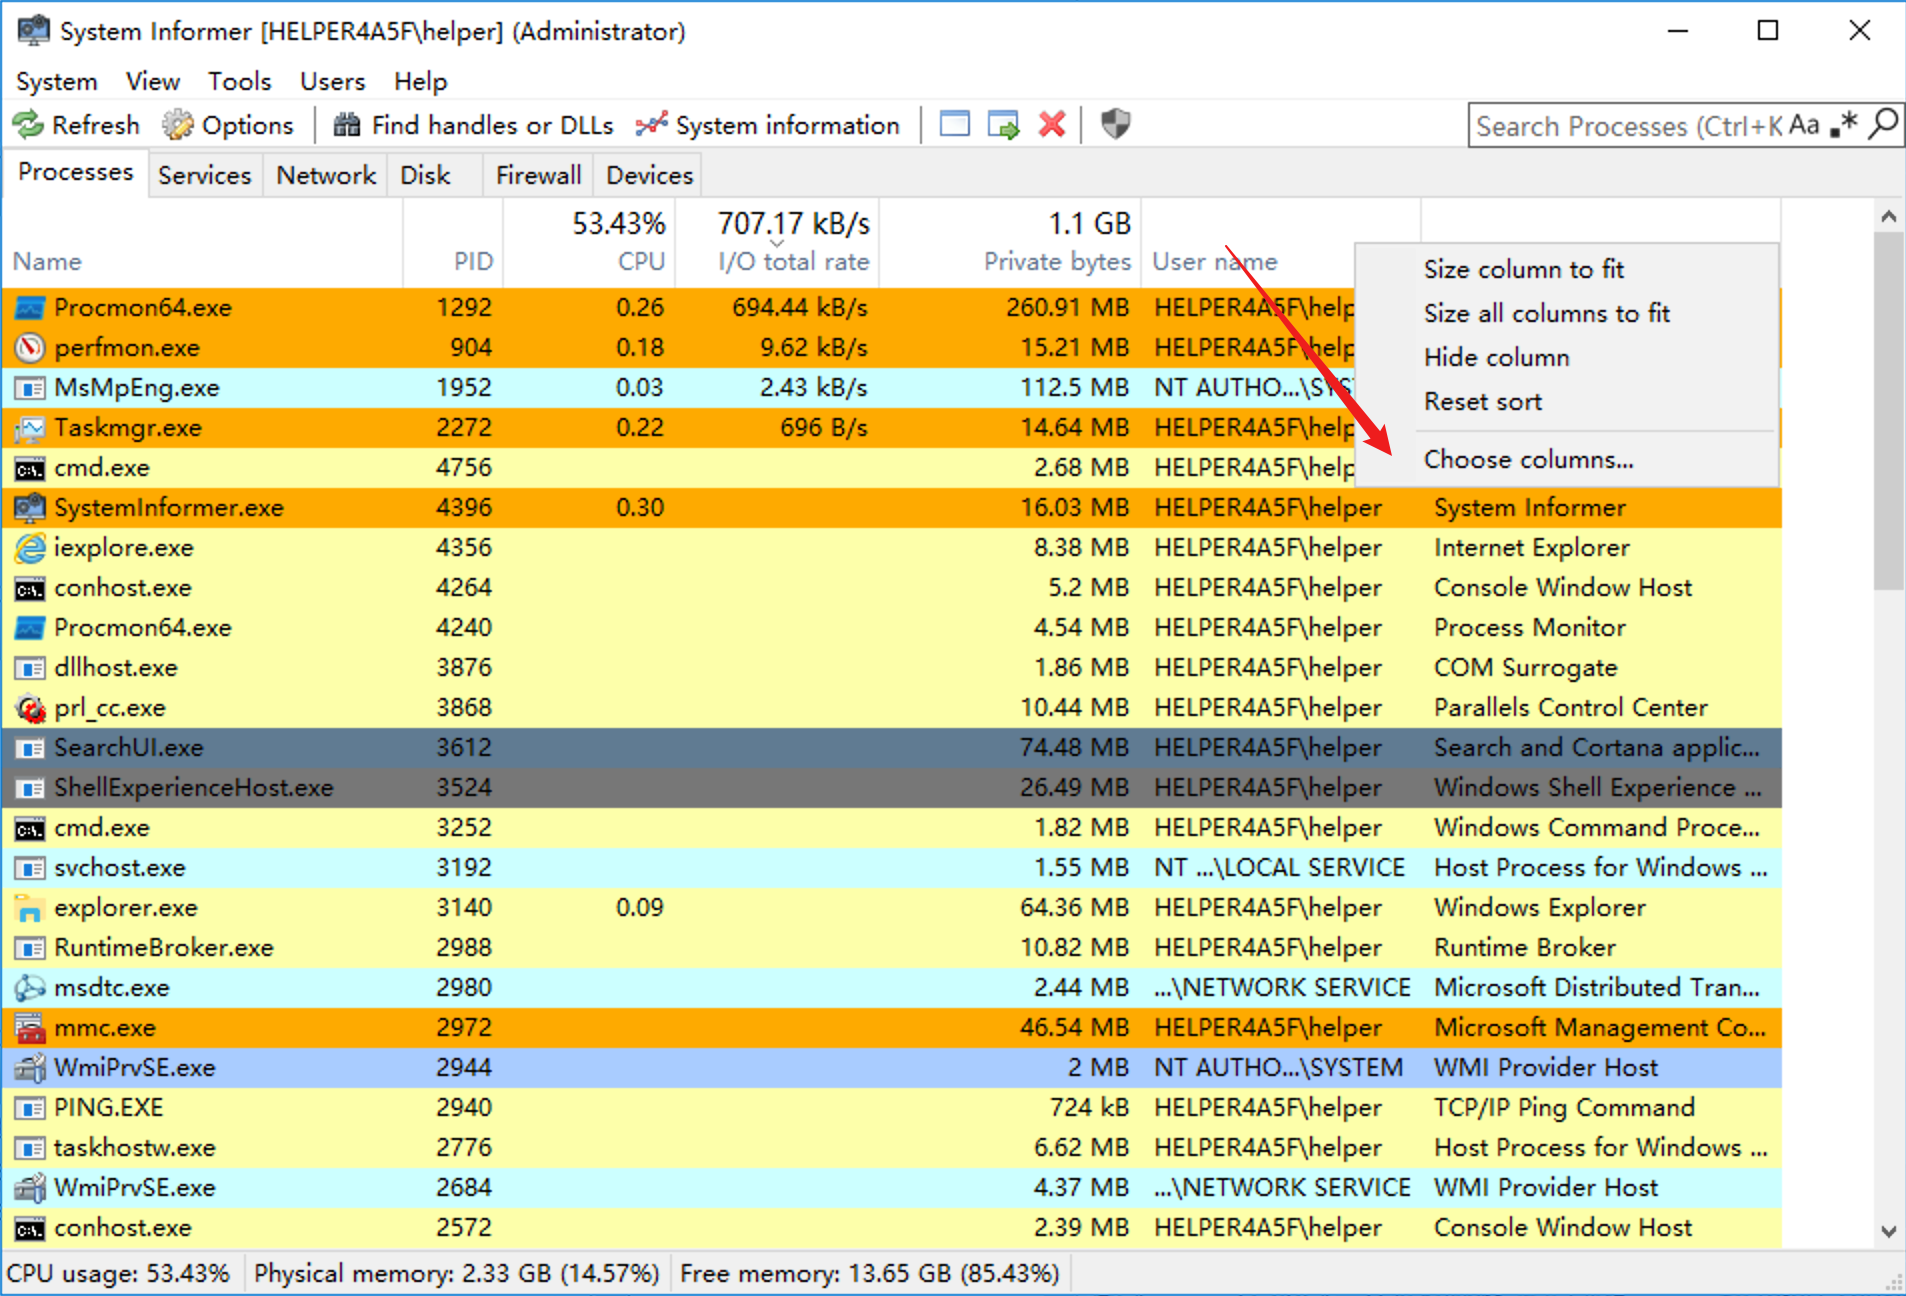Select the explorer.exe process row

[126, 907]
